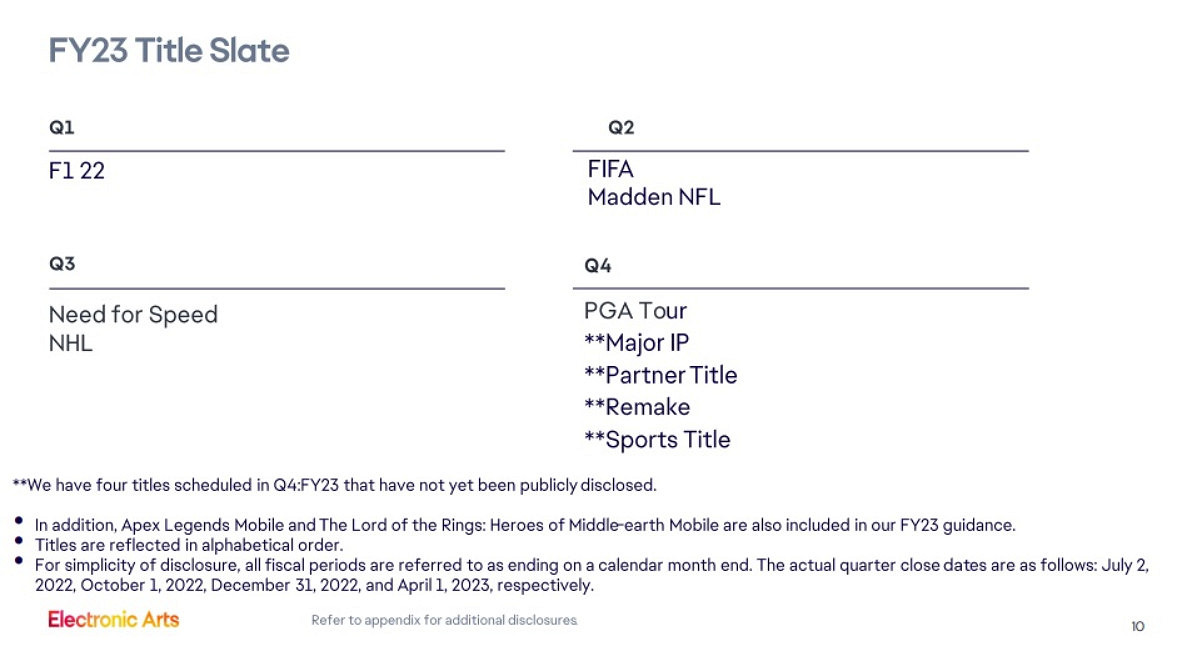Select the Q4 quarter label

[598, 266]
